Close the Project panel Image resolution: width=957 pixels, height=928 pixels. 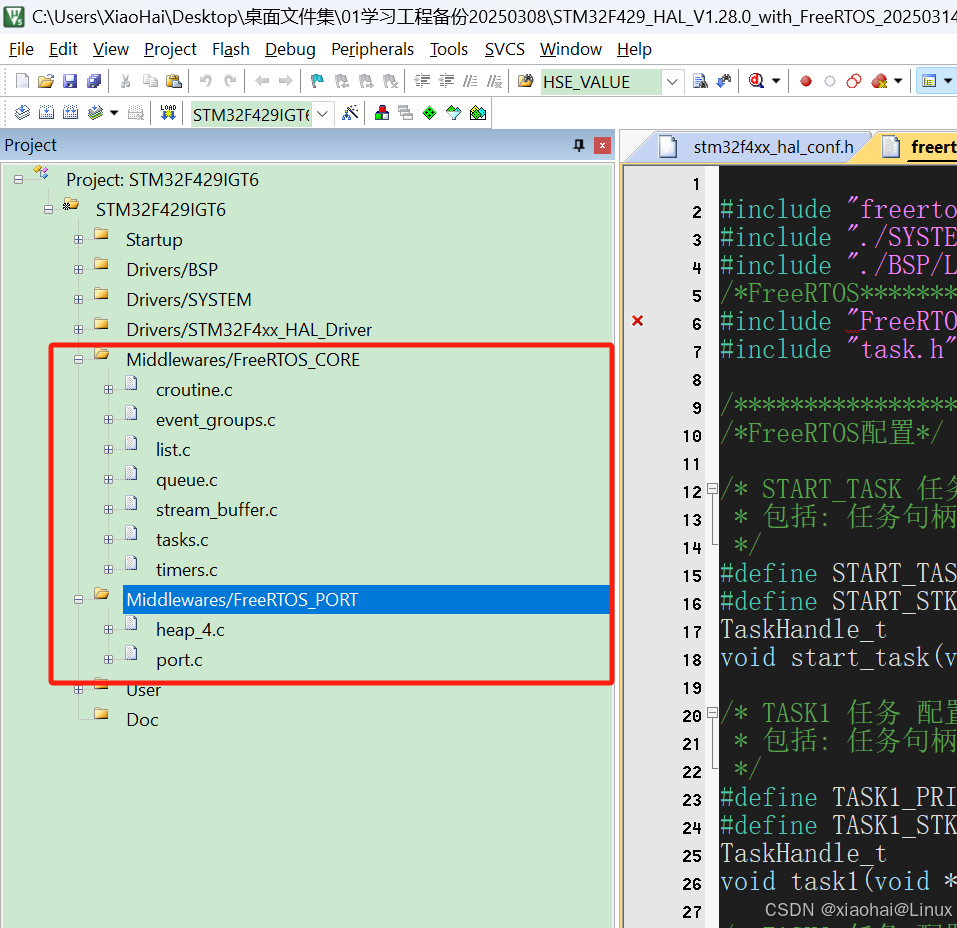coord(602,145)
